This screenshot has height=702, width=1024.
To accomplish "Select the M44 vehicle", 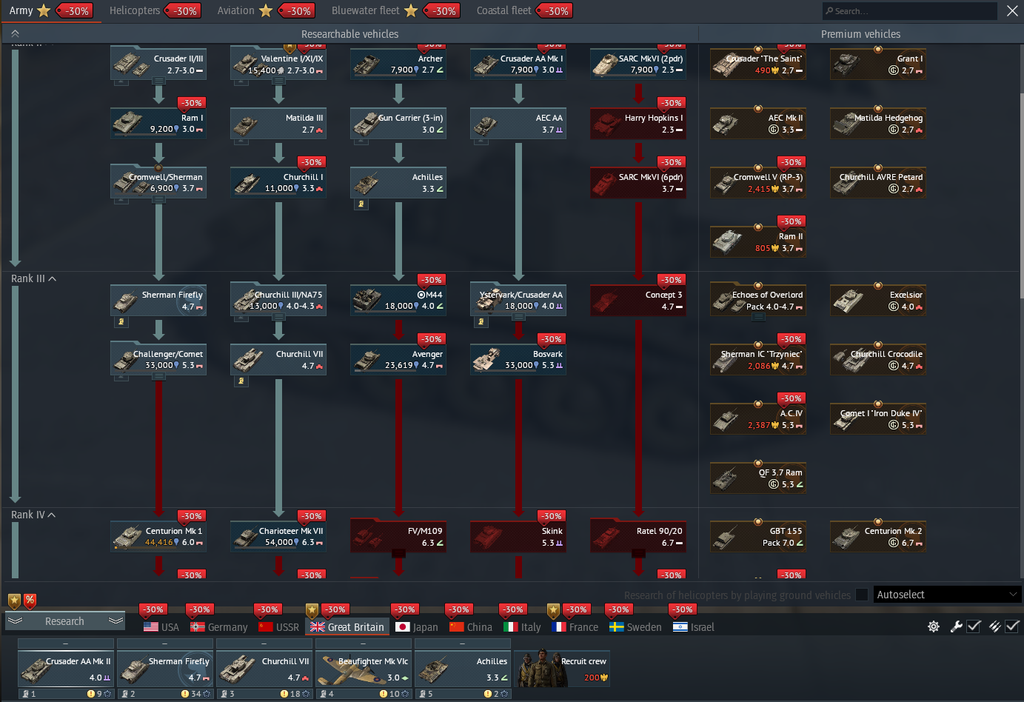I will pos(398,300).
